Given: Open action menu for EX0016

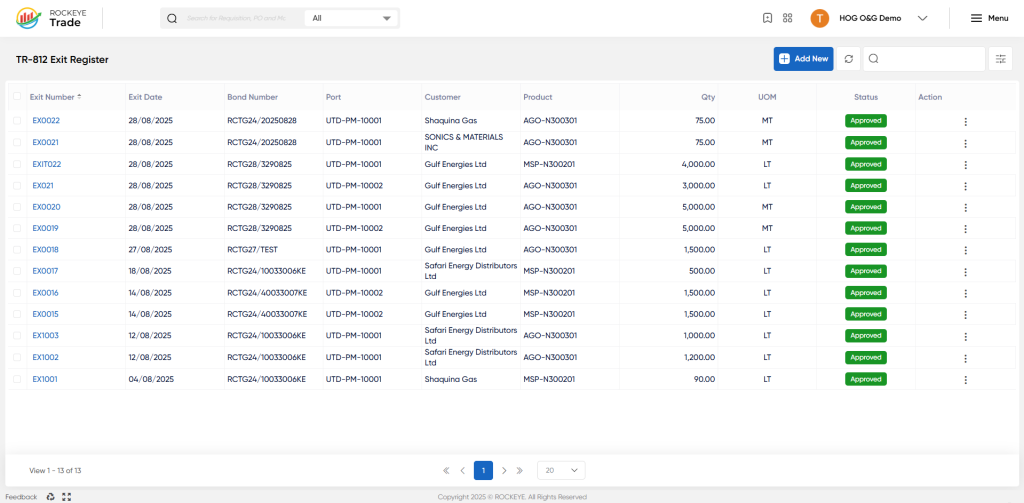Looking at the screenshot, I should 965,293.
